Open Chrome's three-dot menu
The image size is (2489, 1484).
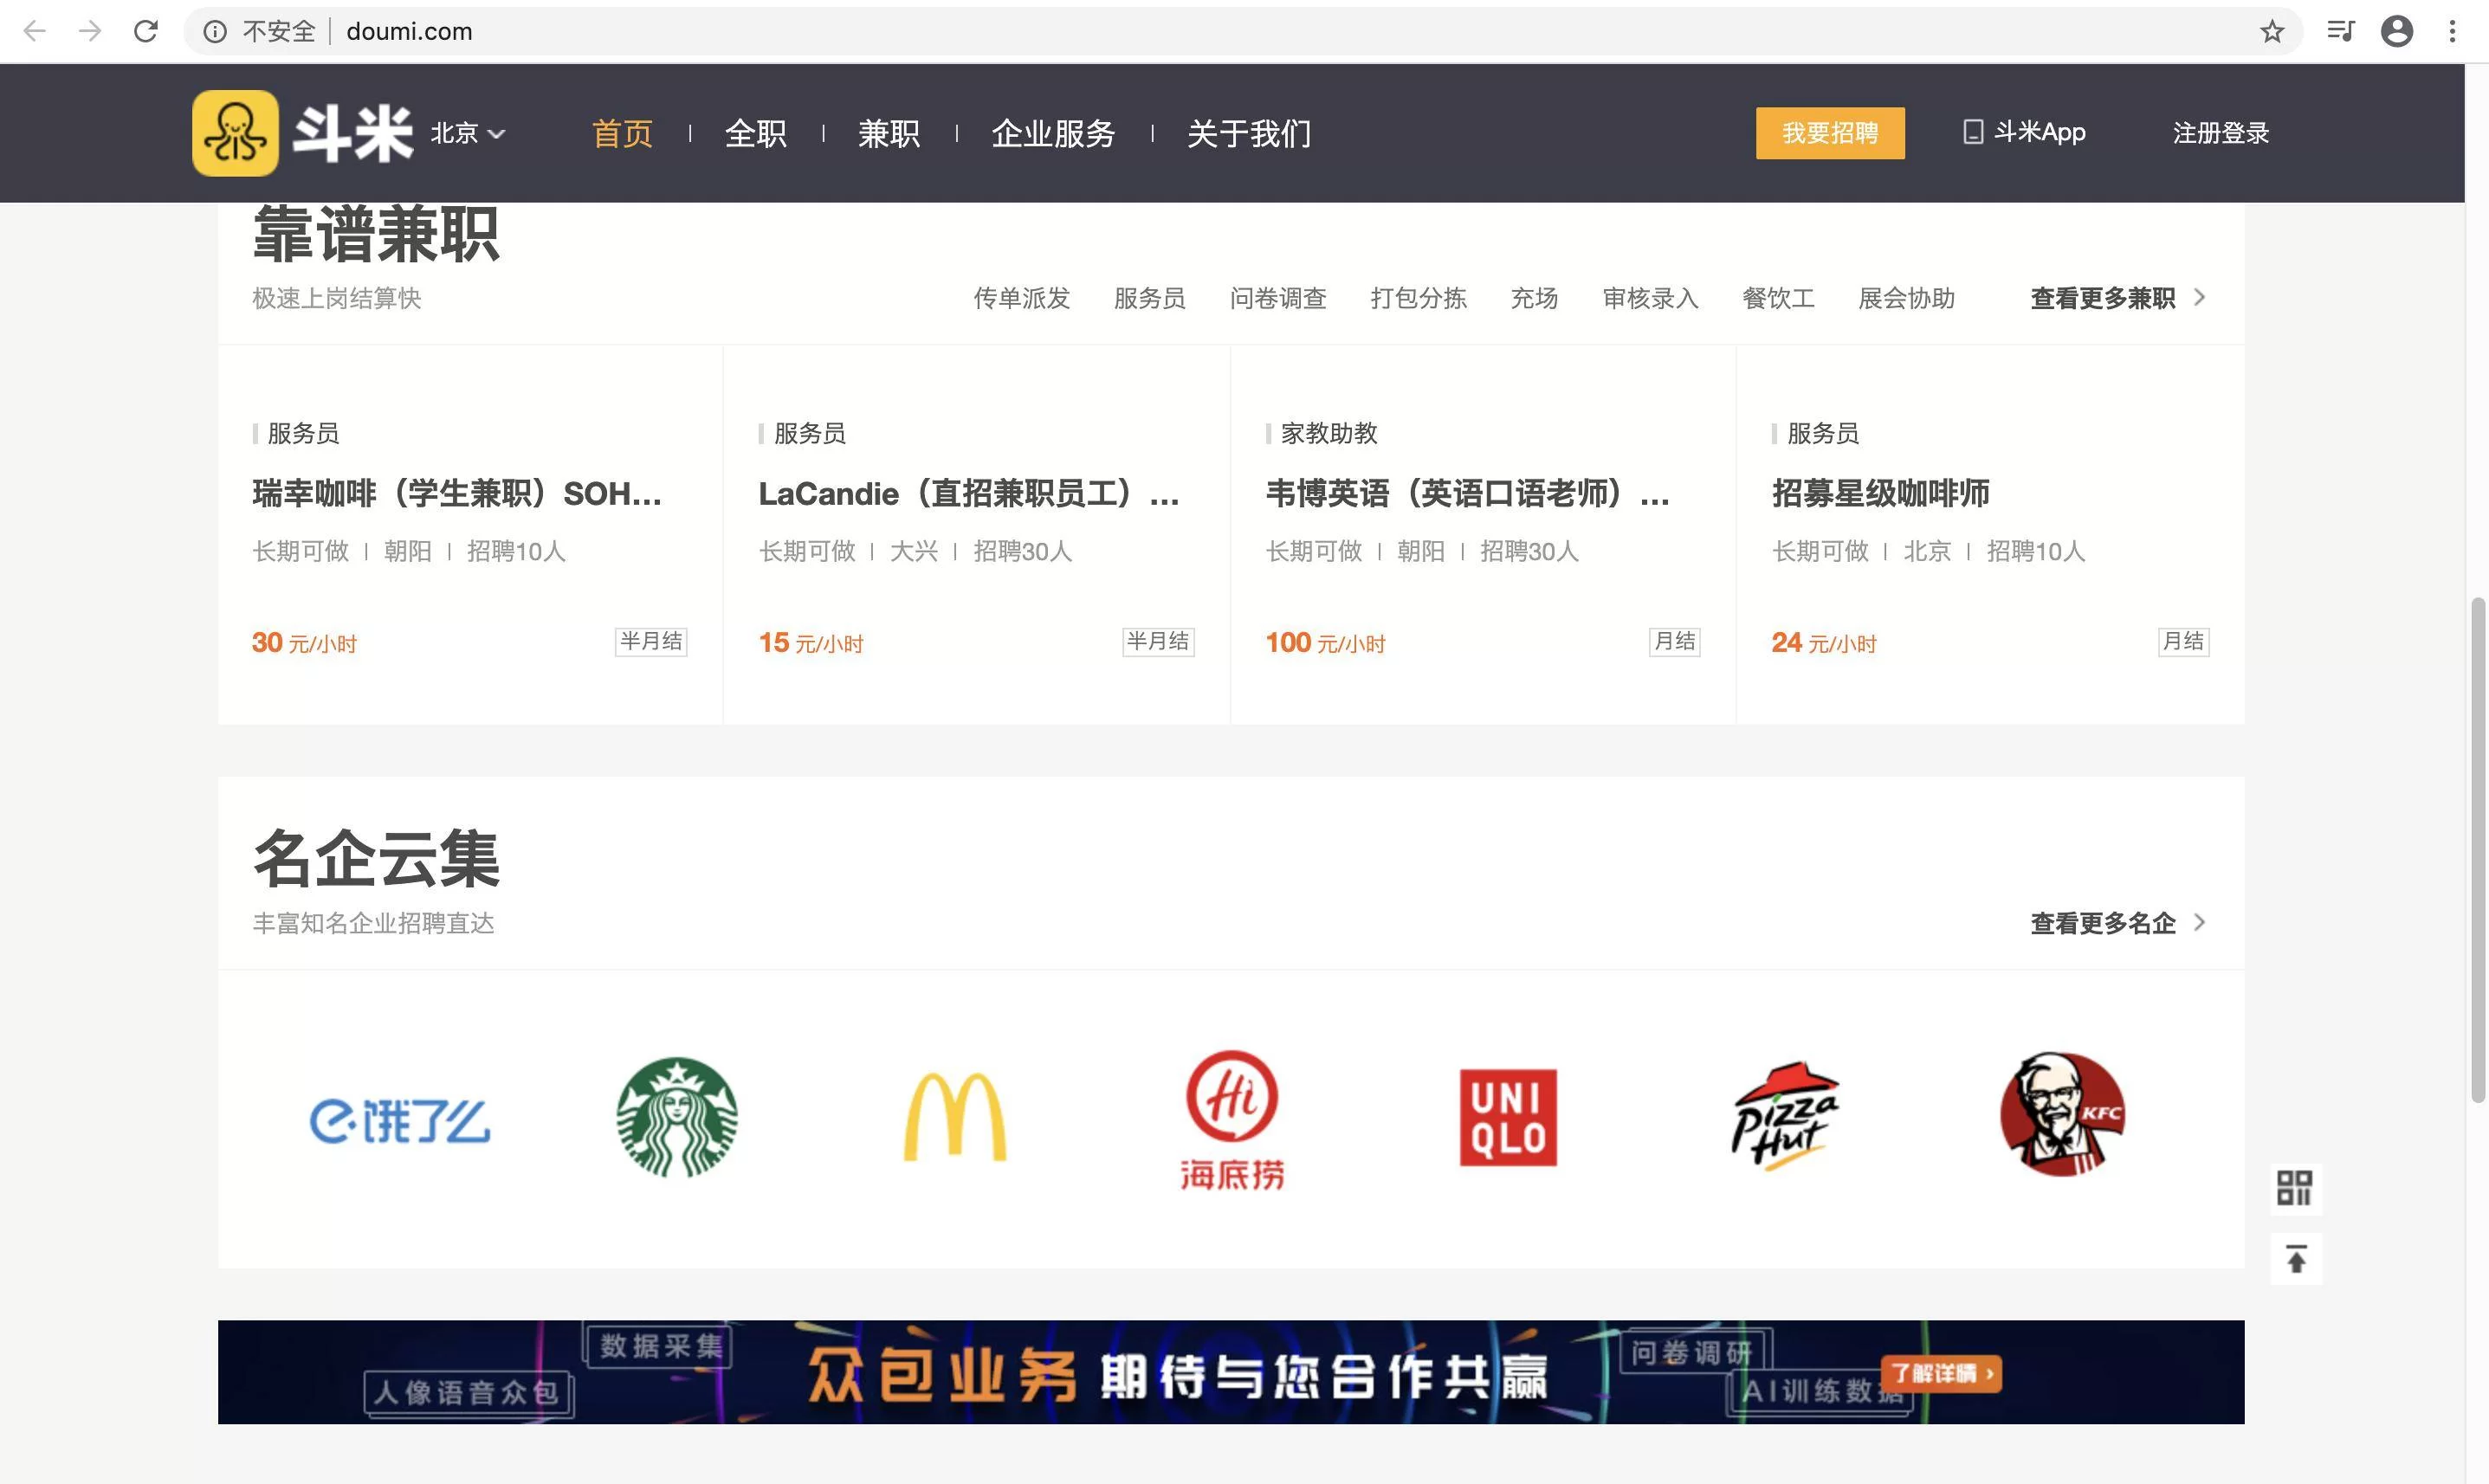(2452, 32)
